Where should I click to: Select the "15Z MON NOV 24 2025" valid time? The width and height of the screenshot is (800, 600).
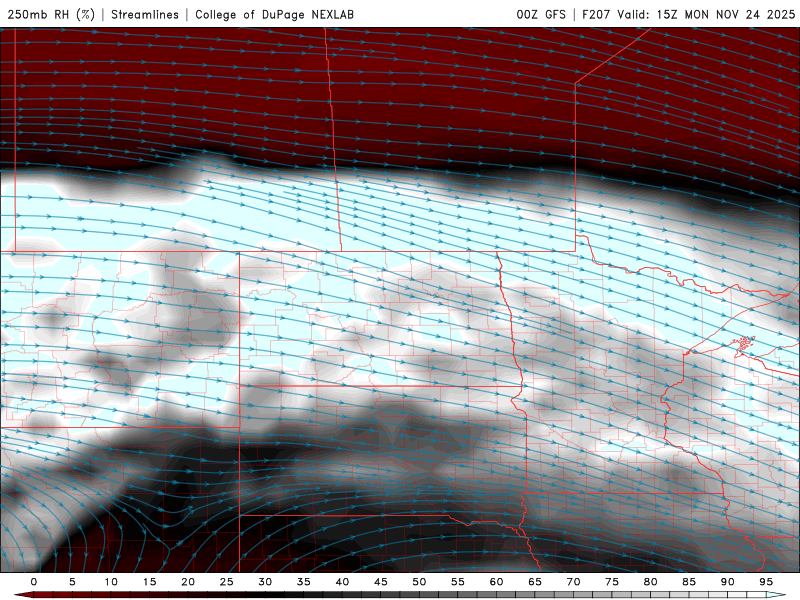[x=726, y=14]
